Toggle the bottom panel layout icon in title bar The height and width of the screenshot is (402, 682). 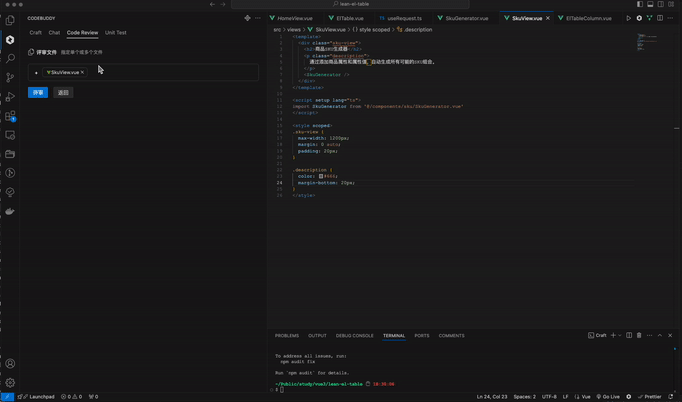650,4
